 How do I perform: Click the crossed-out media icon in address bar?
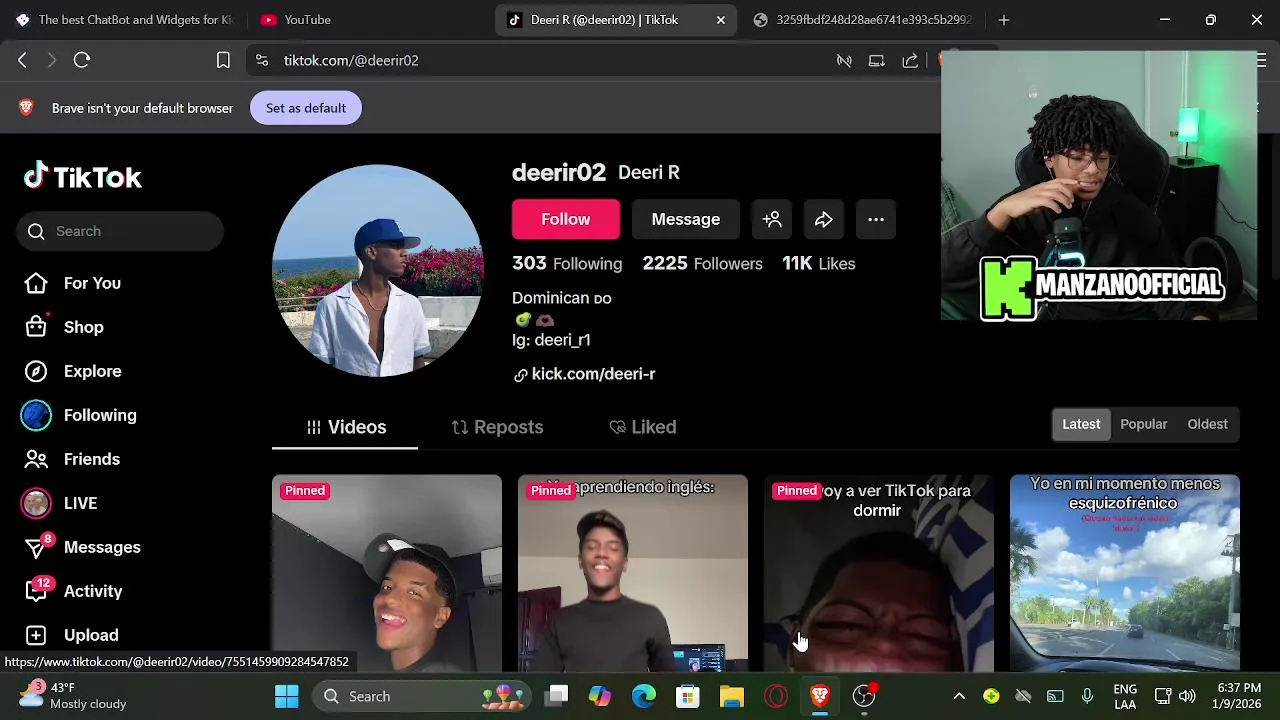[x=844, y=60]
